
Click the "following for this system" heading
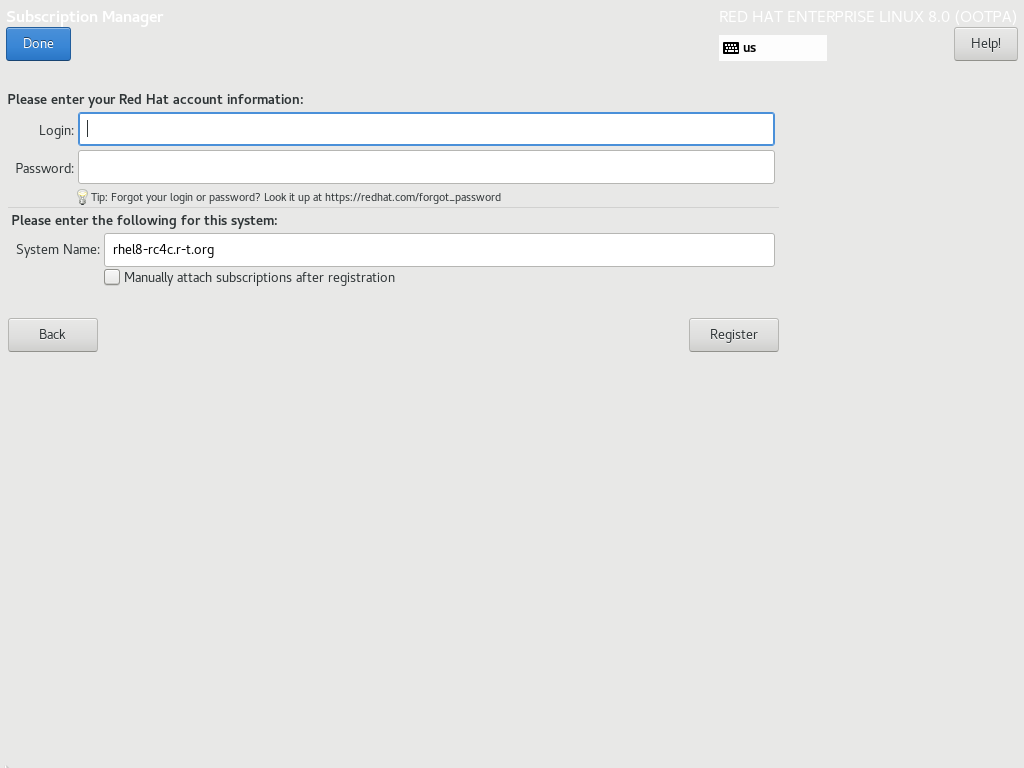tap(144, 220)
